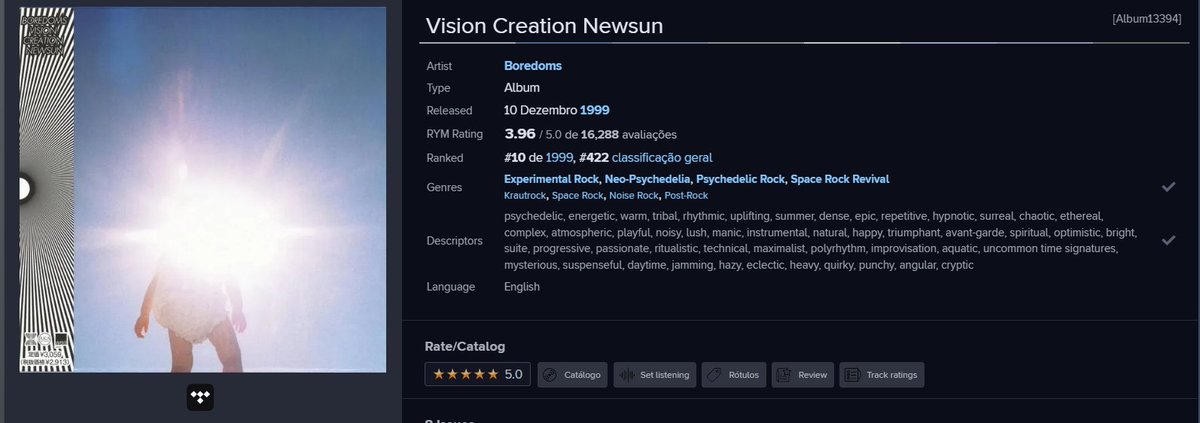Open the Psychedelic Rock genre link

740,179
